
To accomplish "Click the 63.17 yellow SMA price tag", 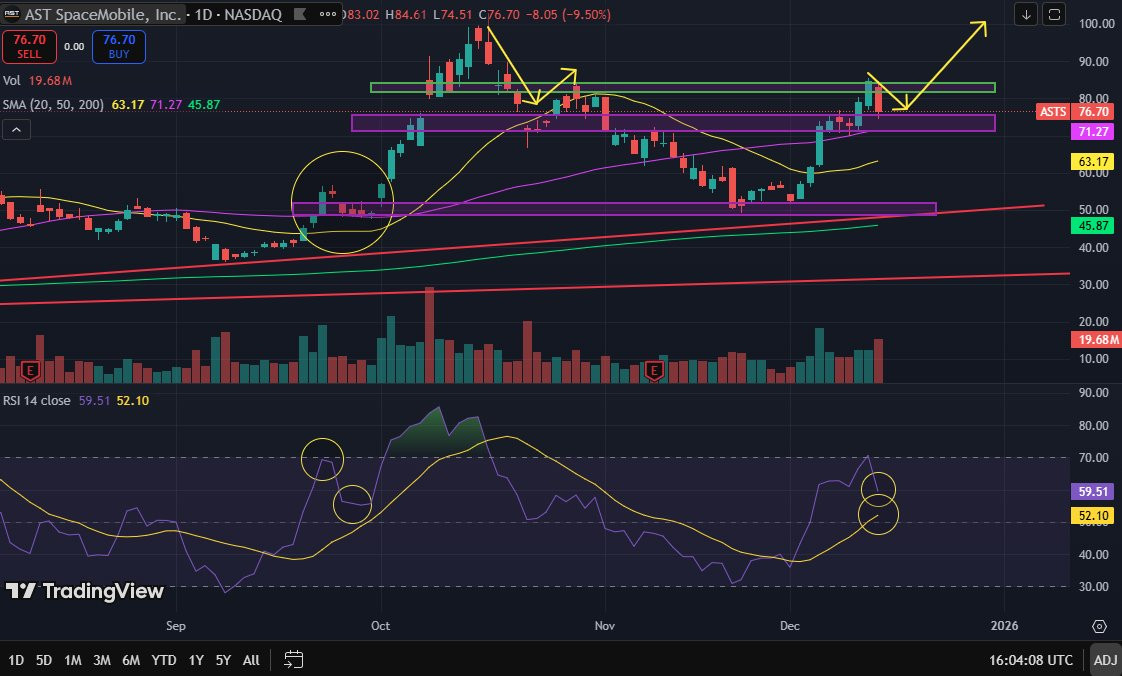I will 1093,162.
